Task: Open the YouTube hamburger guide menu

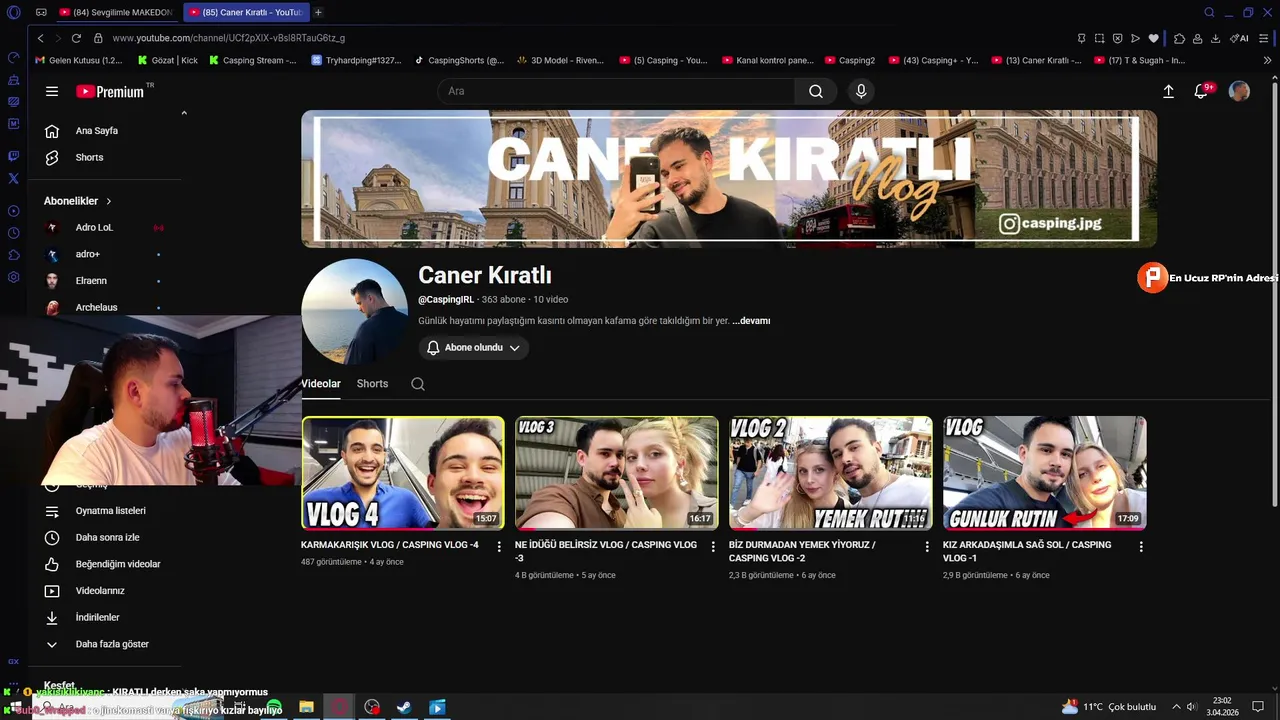Action: 52,91
